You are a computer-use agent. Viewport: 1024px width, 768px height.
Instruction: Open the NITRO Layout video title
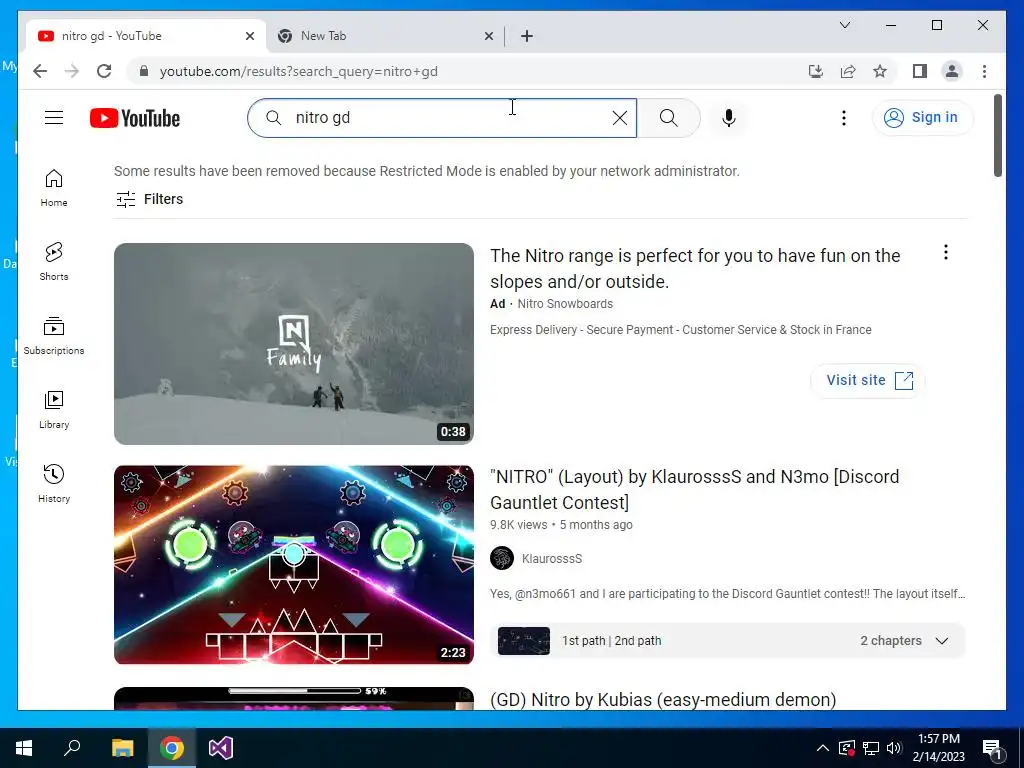[694, 489]
